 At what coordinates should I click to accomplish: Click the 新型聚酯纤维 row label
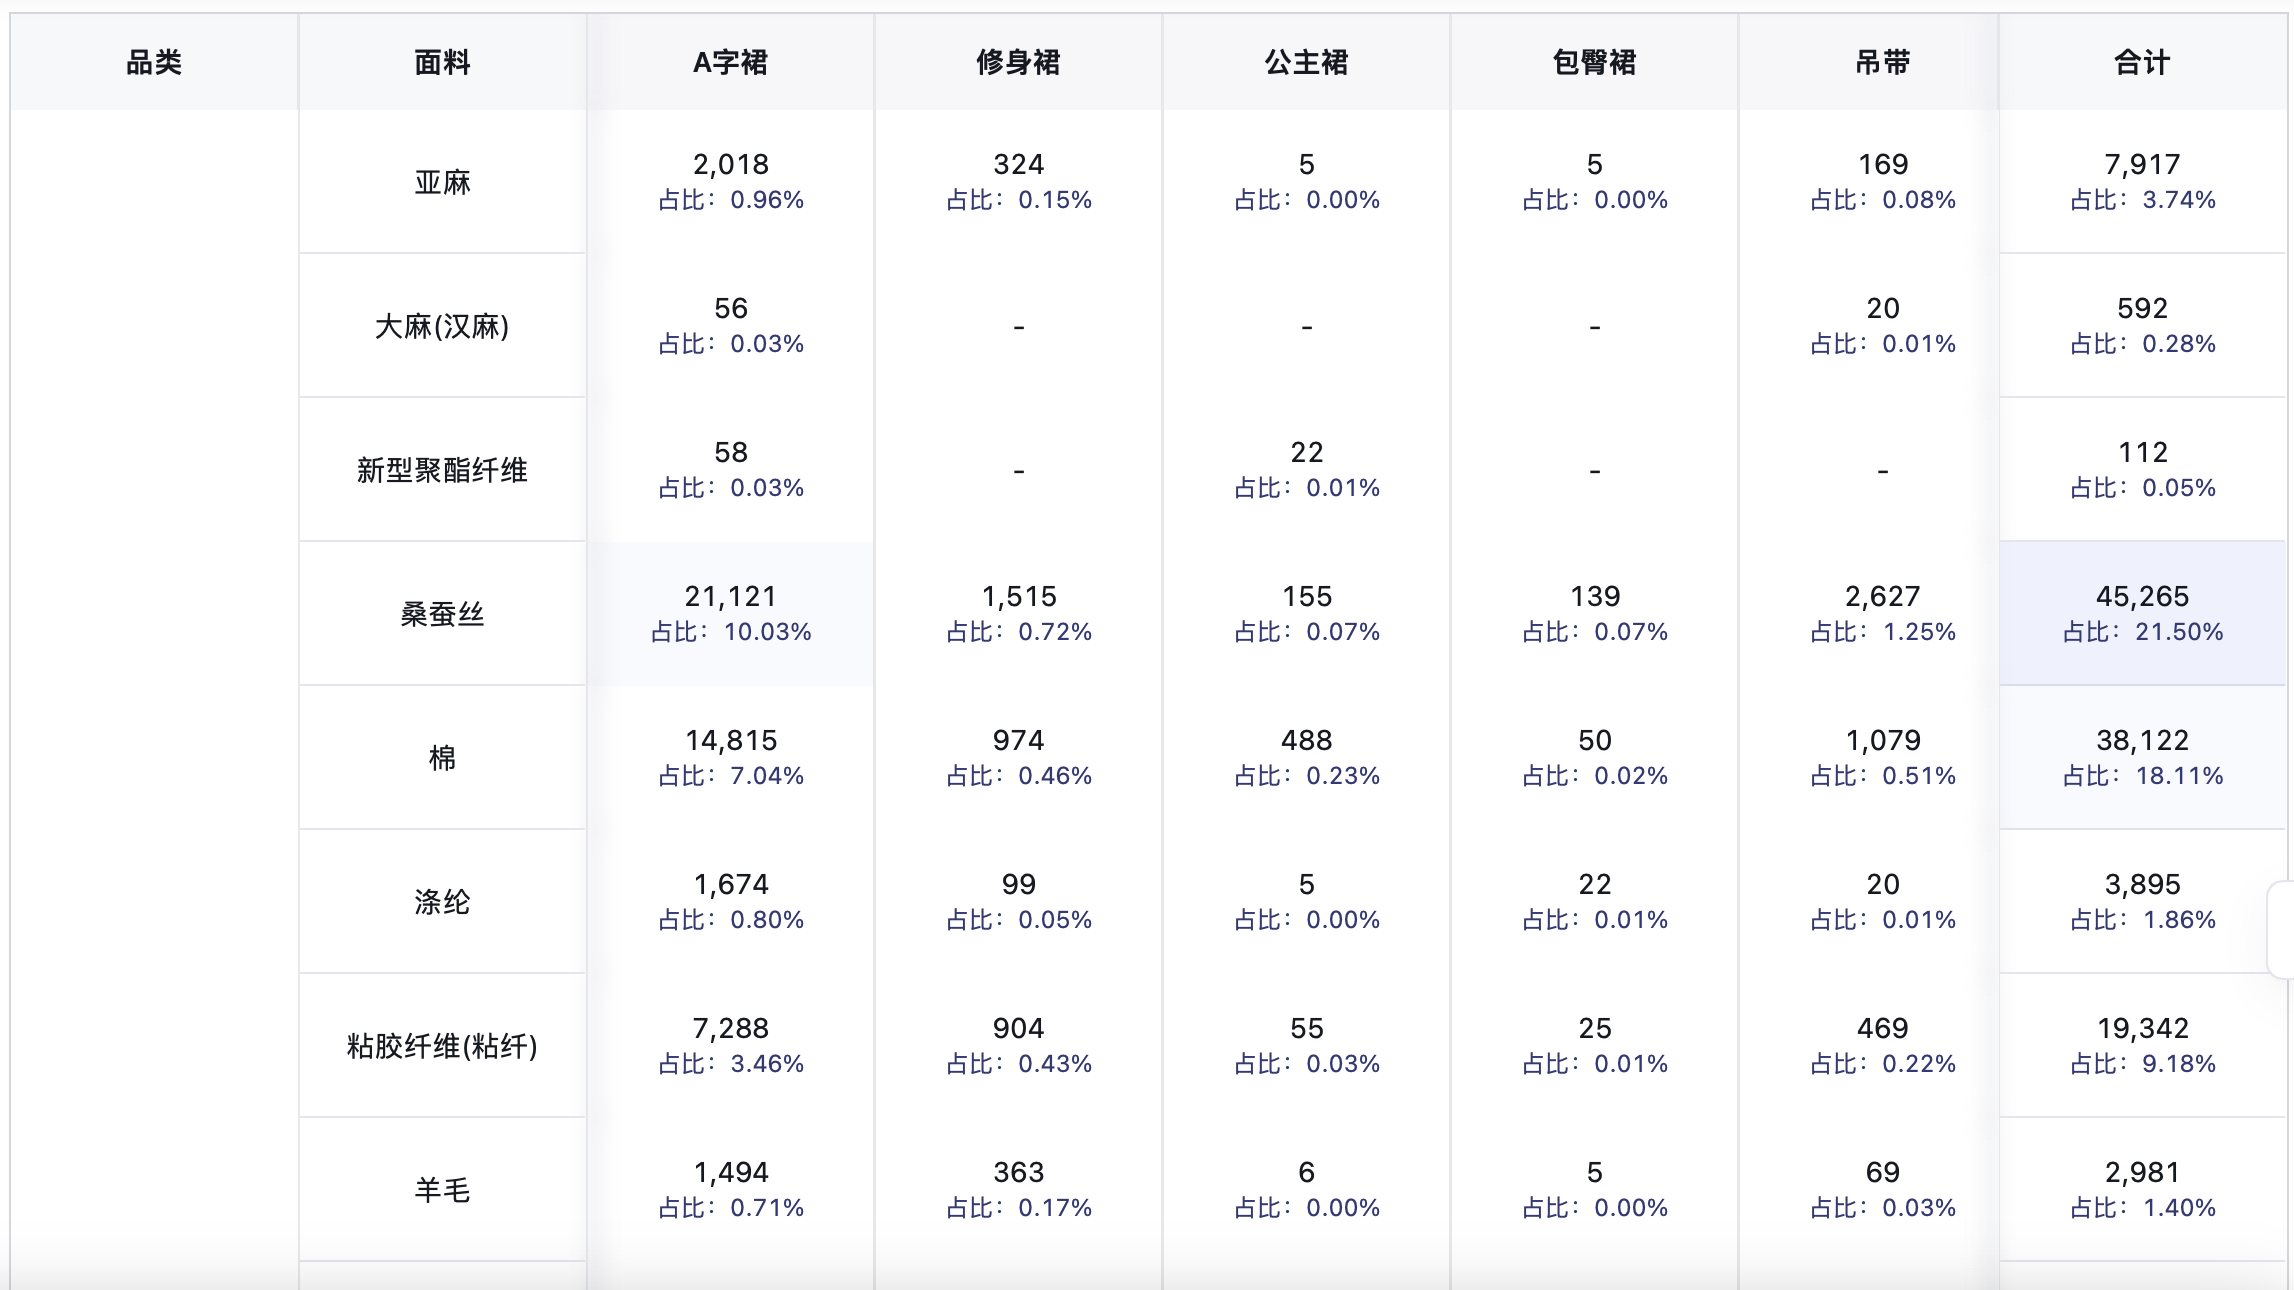click(x=442, y=470)
